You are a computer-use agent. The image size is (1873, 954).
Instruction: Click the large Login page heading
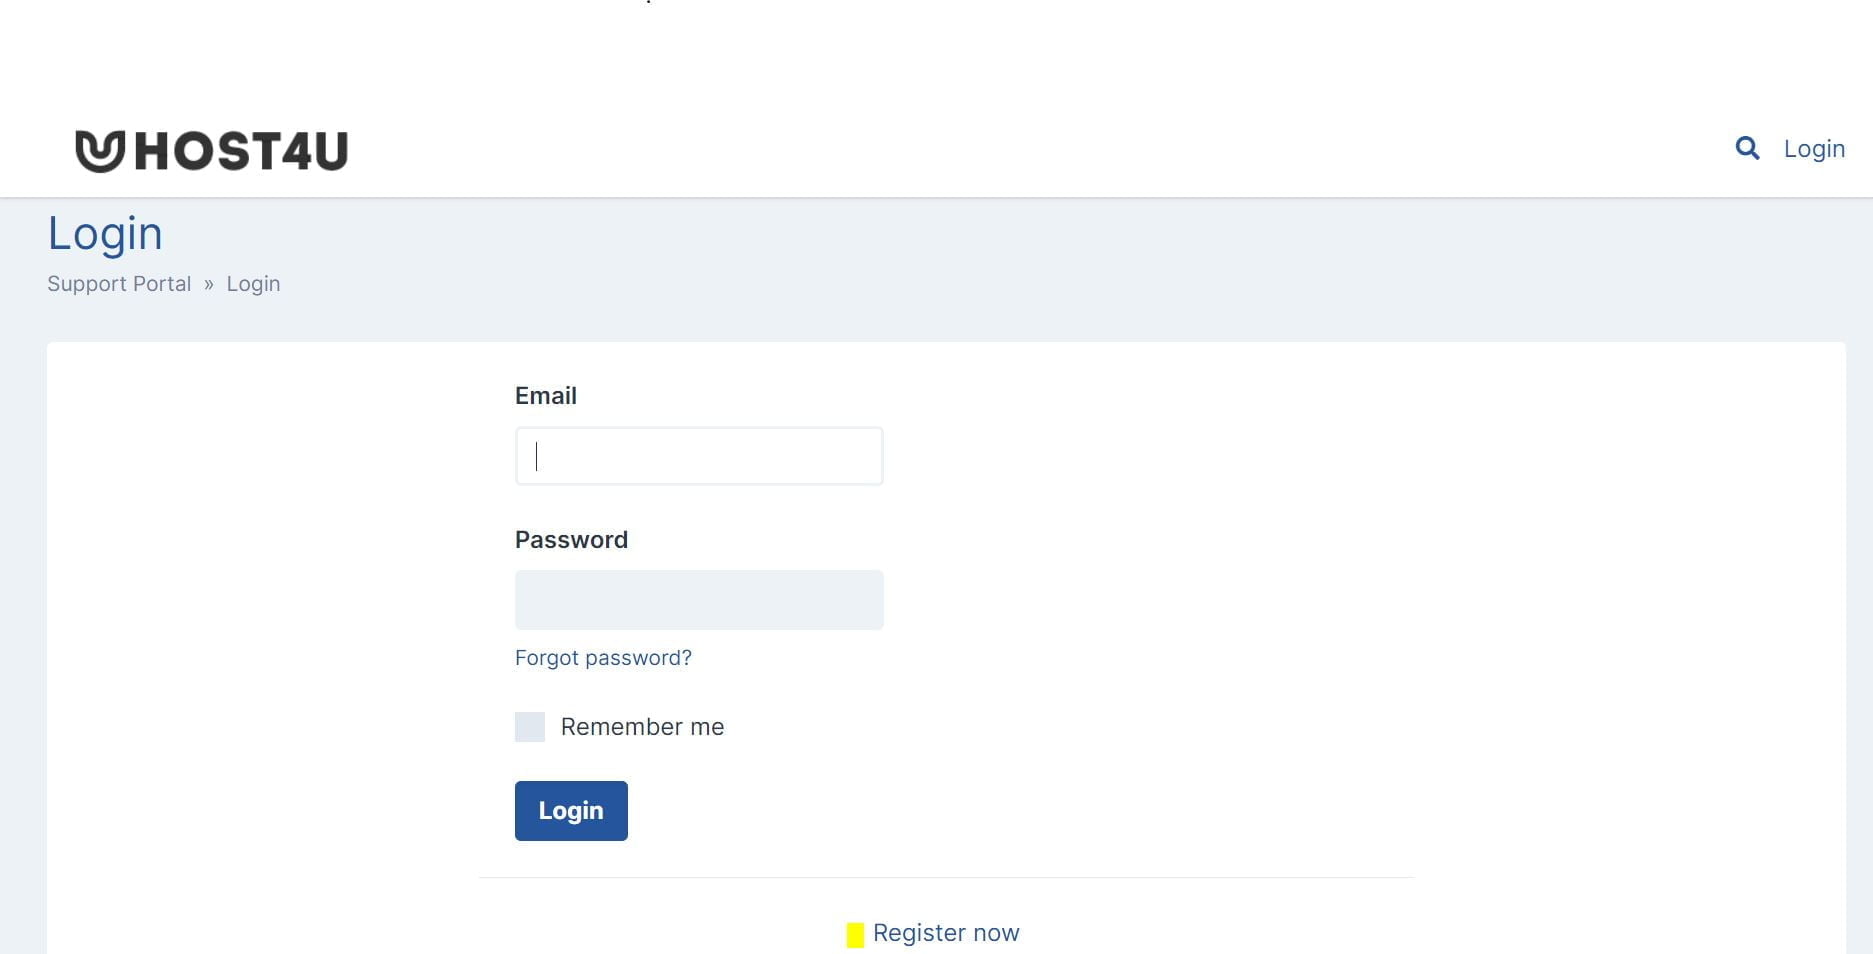[105, 235]
